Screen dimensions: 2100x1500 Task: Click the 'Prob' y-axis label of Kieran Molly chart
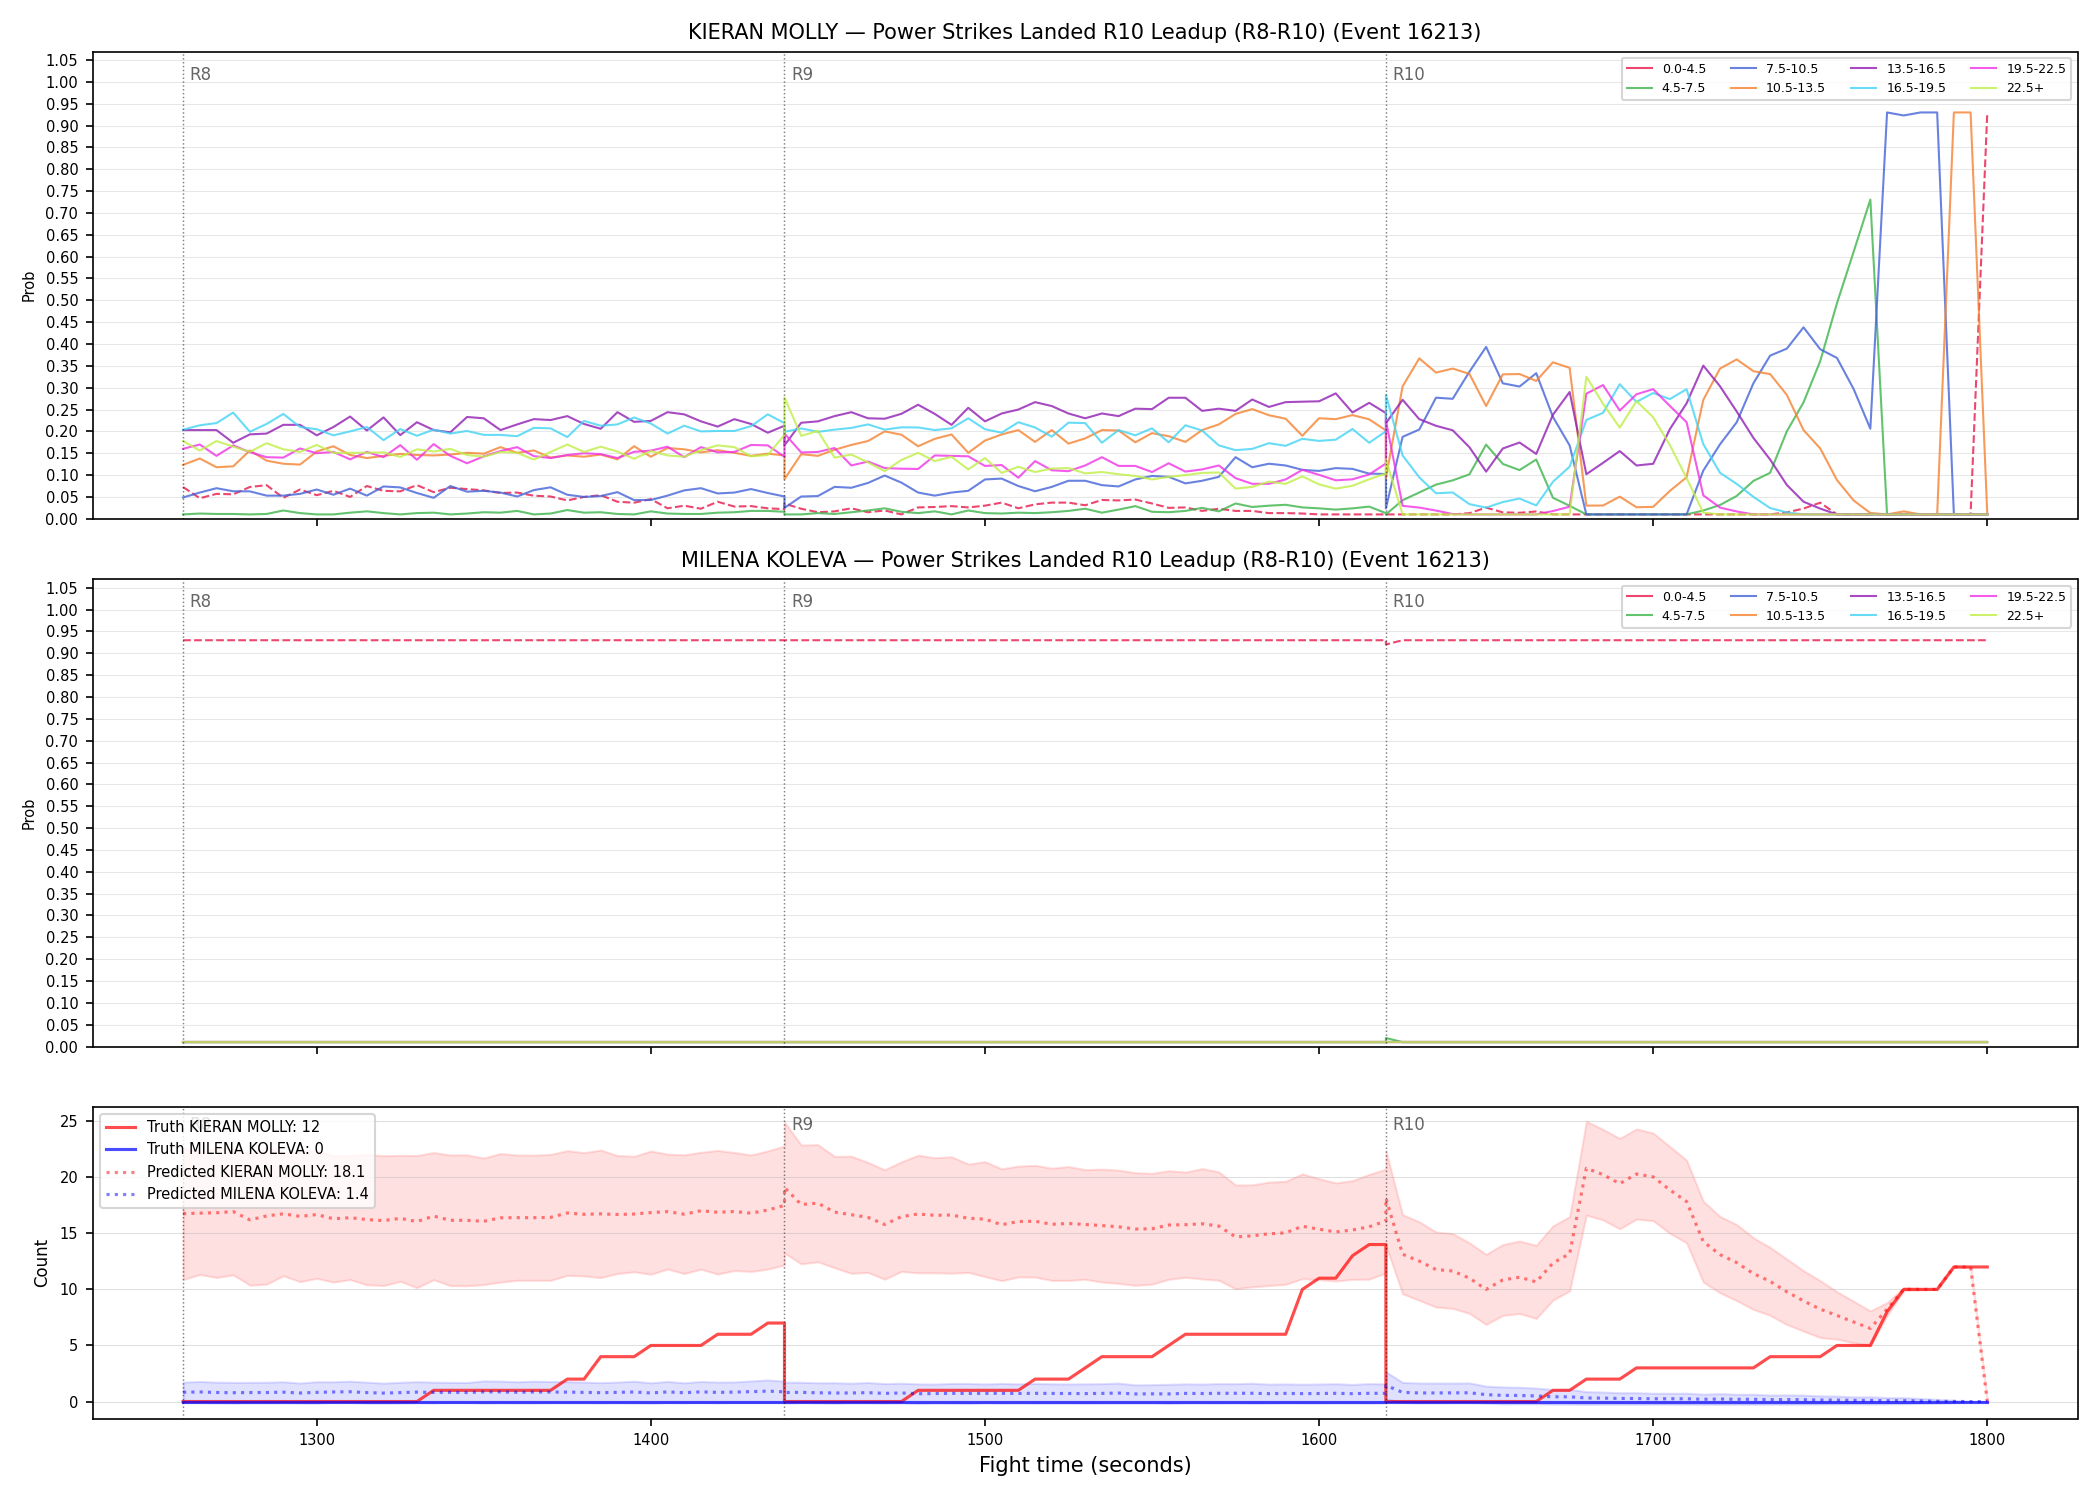[29, 287]
